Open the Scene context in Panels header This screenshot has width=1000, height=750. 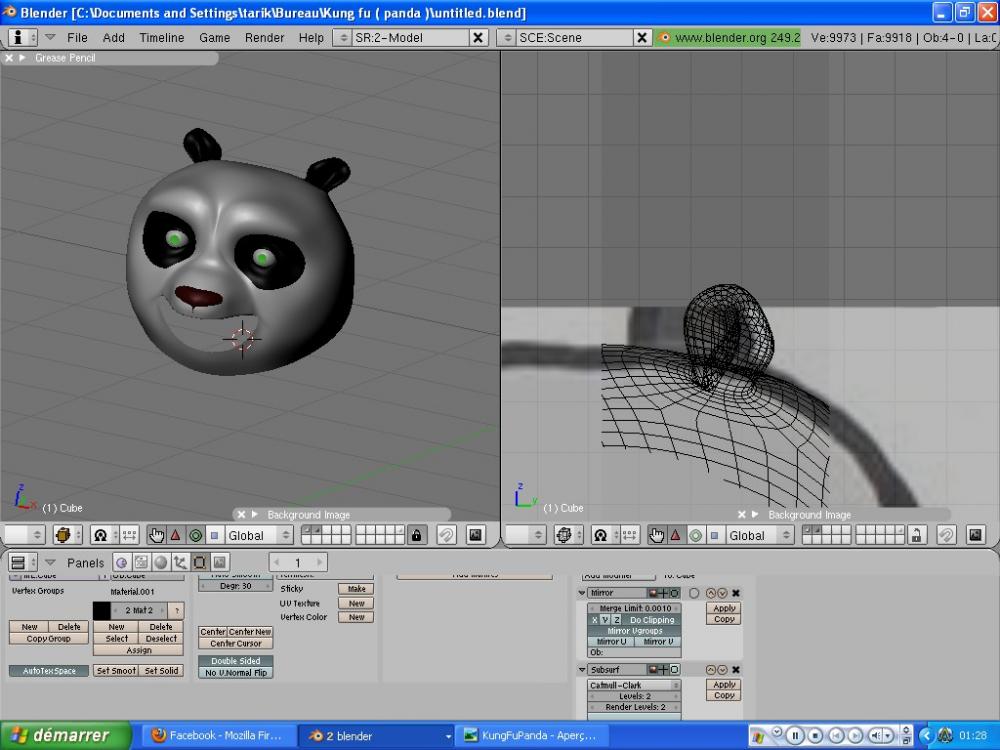pos(219,562)
